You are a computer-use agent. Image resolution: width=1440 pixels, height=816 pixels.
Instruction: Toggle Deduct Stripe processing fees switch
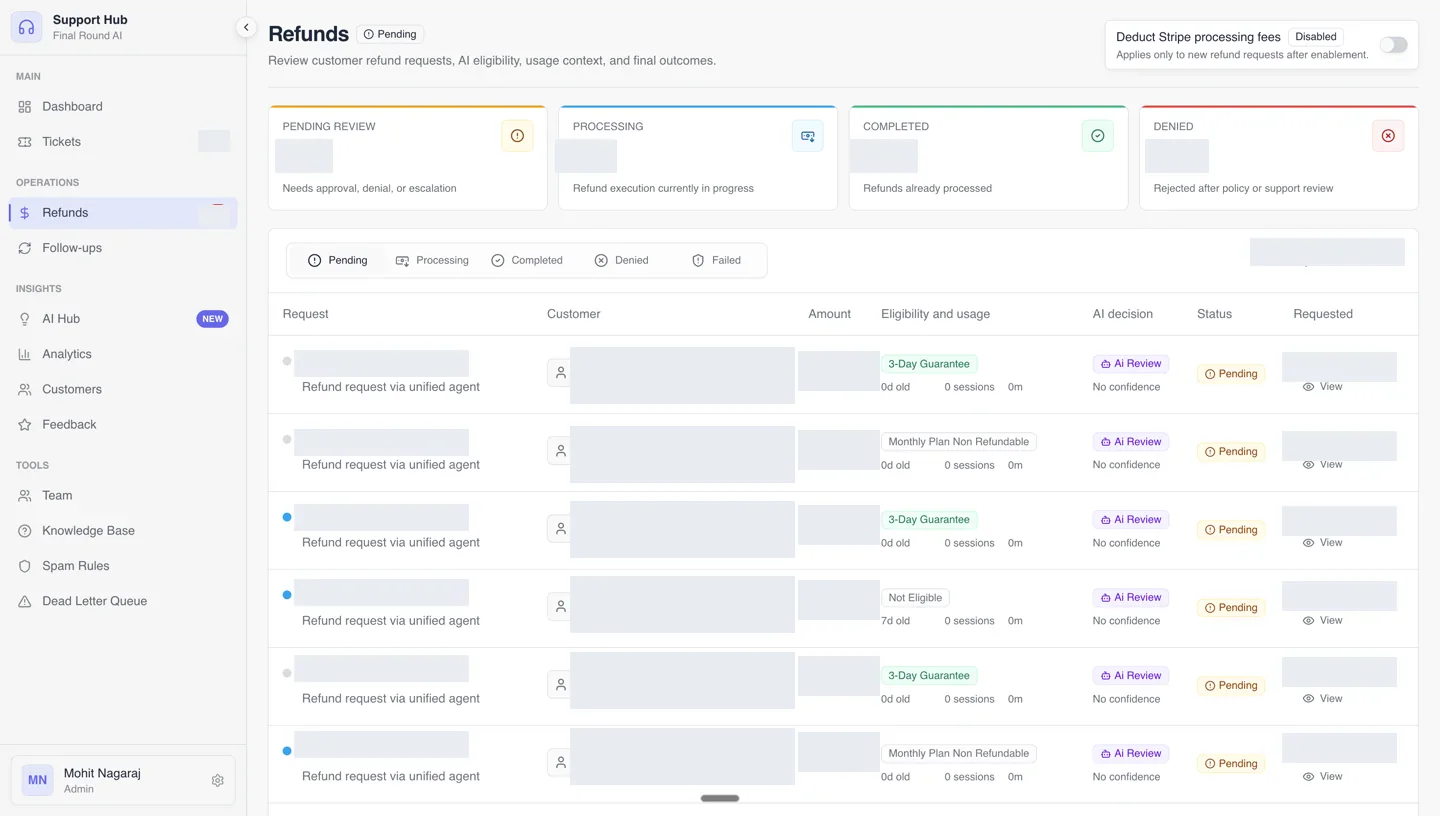pos(1393,45)
